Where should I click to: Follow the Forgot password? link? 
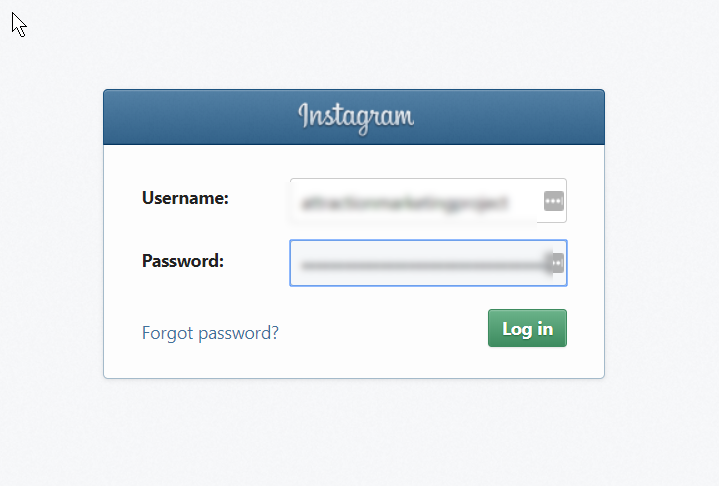pos(210,333)
